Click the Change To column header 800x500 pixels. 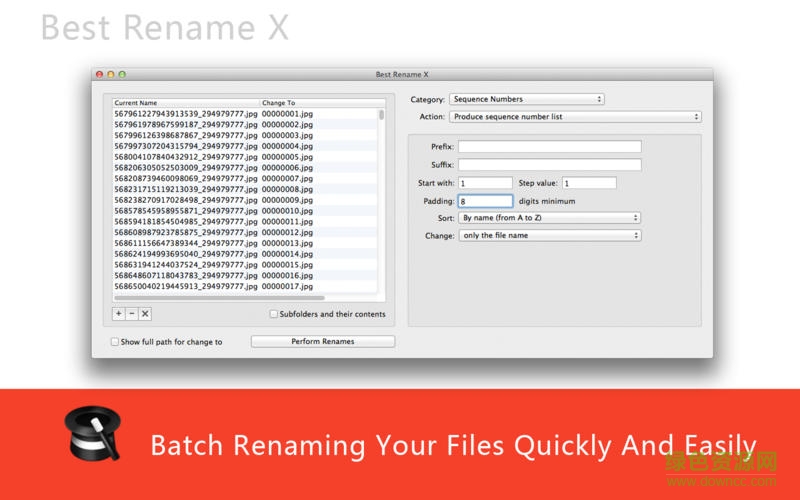coord(318,103)
